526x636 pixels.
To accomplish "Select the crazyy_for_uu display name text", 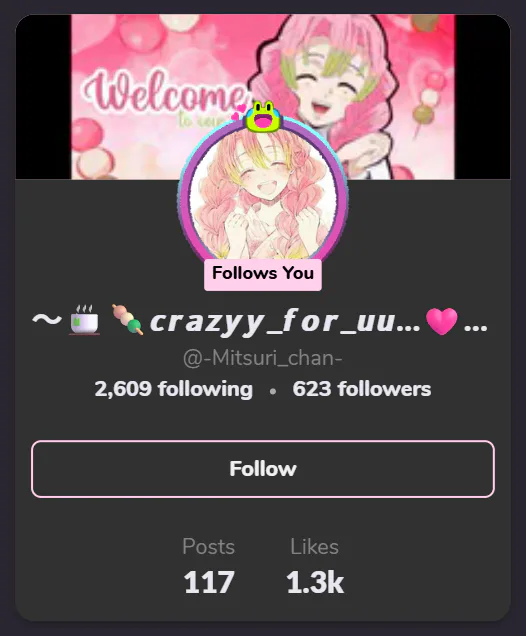I will pos(285,322).
